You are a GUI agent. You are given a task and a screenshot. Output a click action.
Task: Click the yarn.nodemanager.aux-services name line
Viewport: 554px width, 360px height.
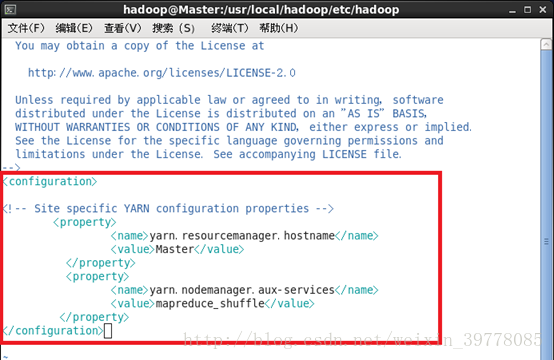pyautogui.click(x=244, y=290)
